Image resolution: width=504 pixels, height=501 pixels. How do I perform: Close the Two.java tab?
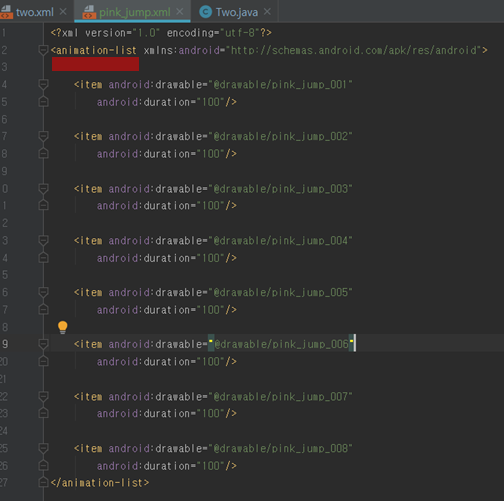click(x=267, y=12)
